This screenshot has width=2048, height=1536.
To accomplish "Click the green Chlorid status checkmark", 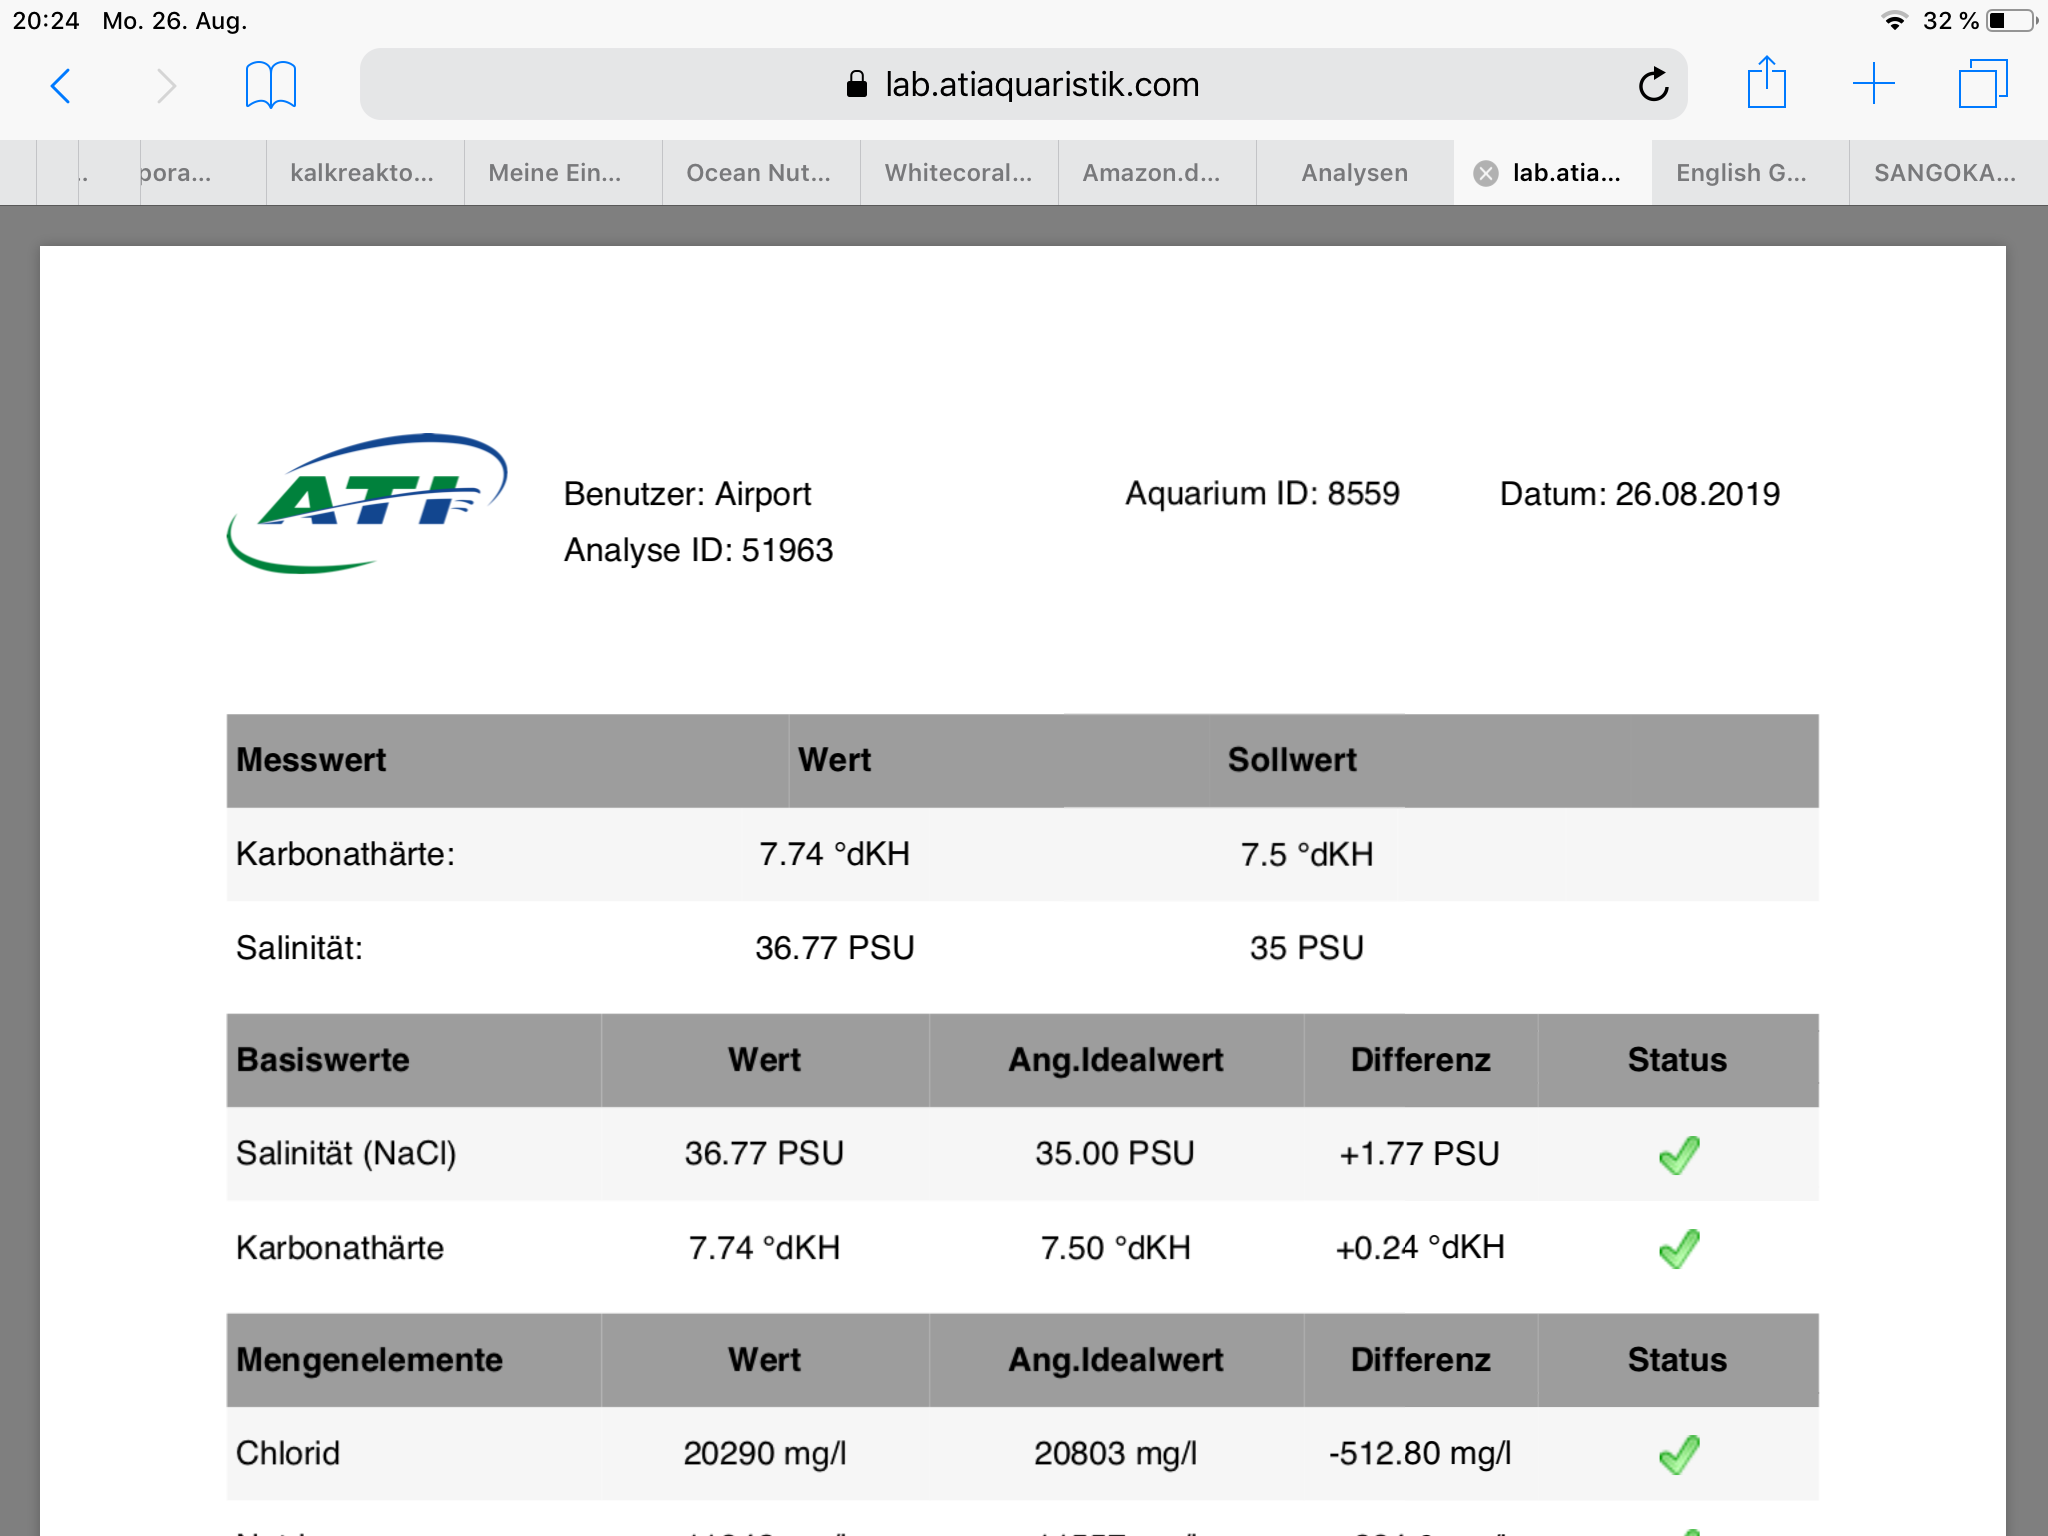I will (x=1678, y=1454).
